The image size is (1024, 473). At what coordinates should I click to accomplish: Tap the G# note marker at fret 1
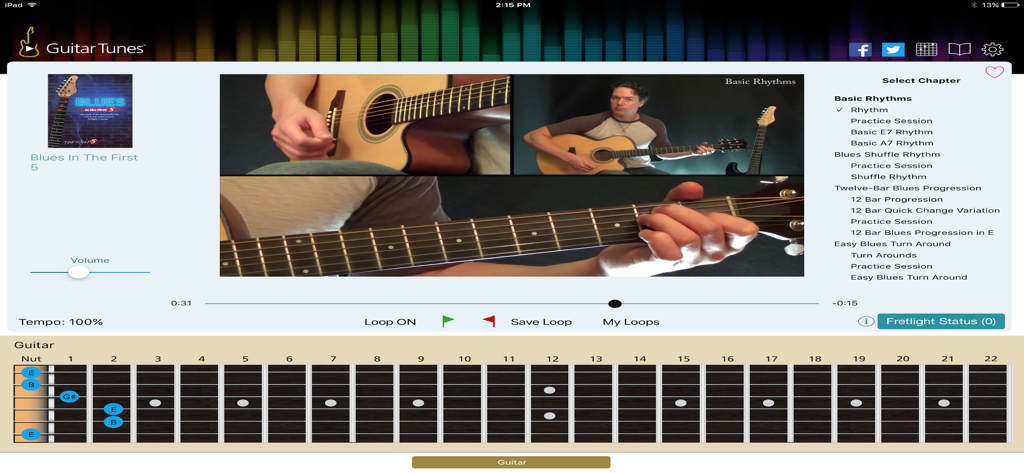pyautogui.click(x=69, y=397)
